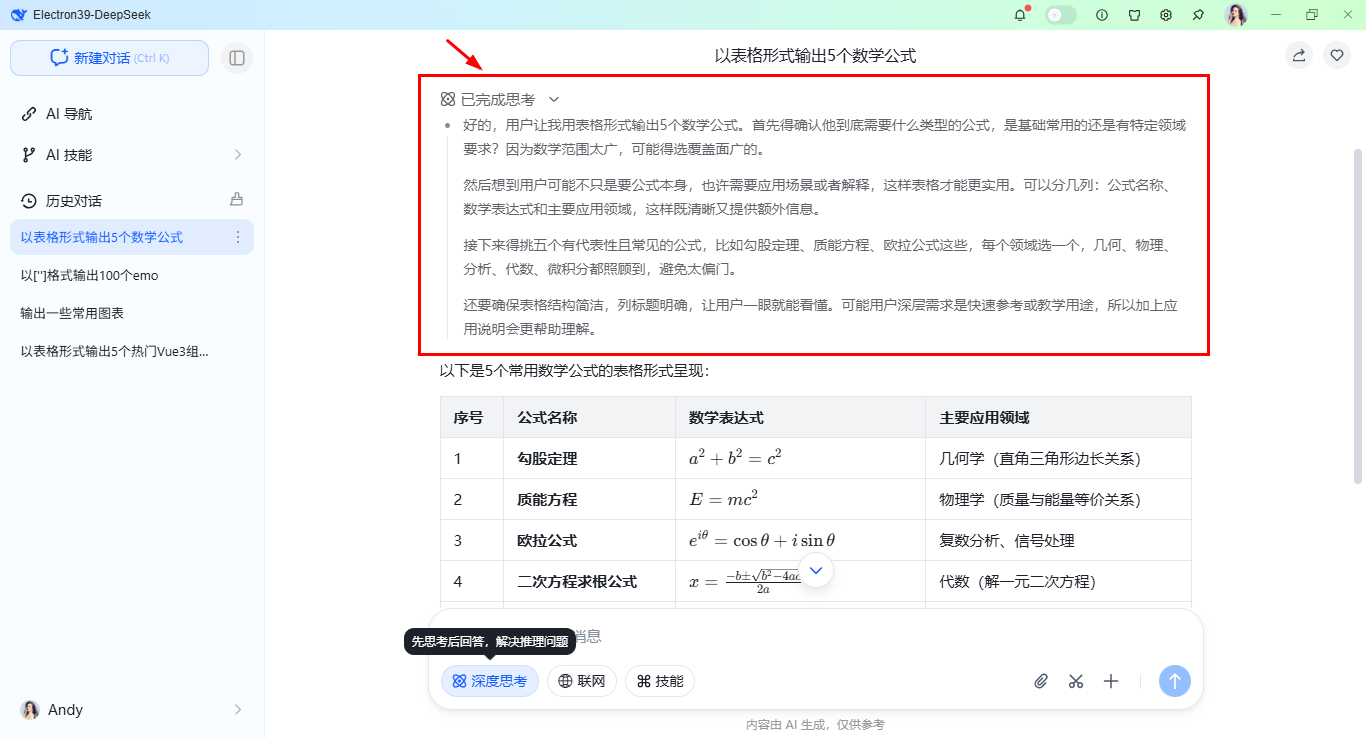
Task: Start a new conversation with 新建对话
Action: [108, 58]
